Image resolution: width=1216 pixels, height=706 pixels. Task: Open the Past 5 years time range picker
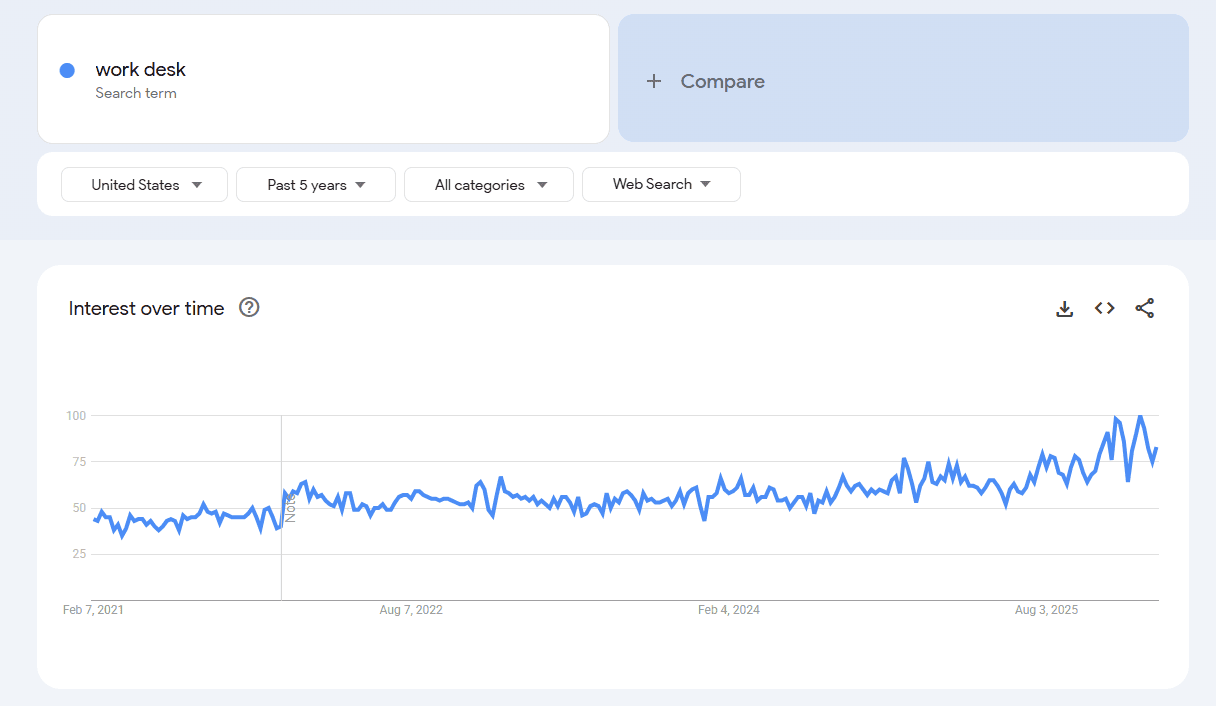(315, 184)
